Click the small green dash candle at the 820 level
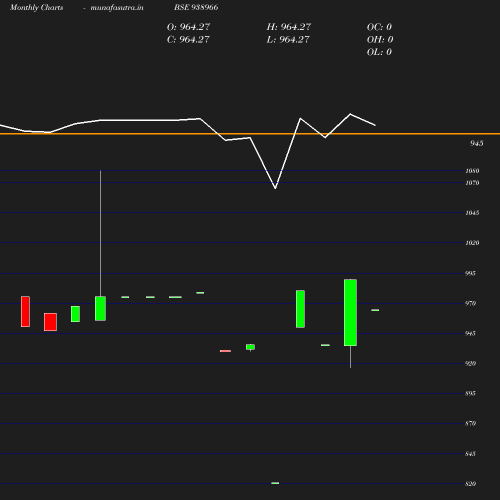This screenshot has width=500, height=500. (275, 483)
